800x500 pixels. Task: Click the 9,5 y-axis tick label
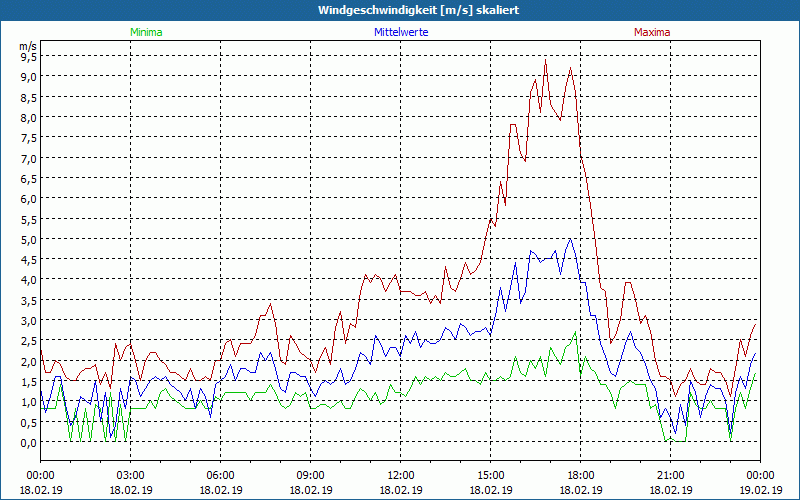click(x=28, y=56)
